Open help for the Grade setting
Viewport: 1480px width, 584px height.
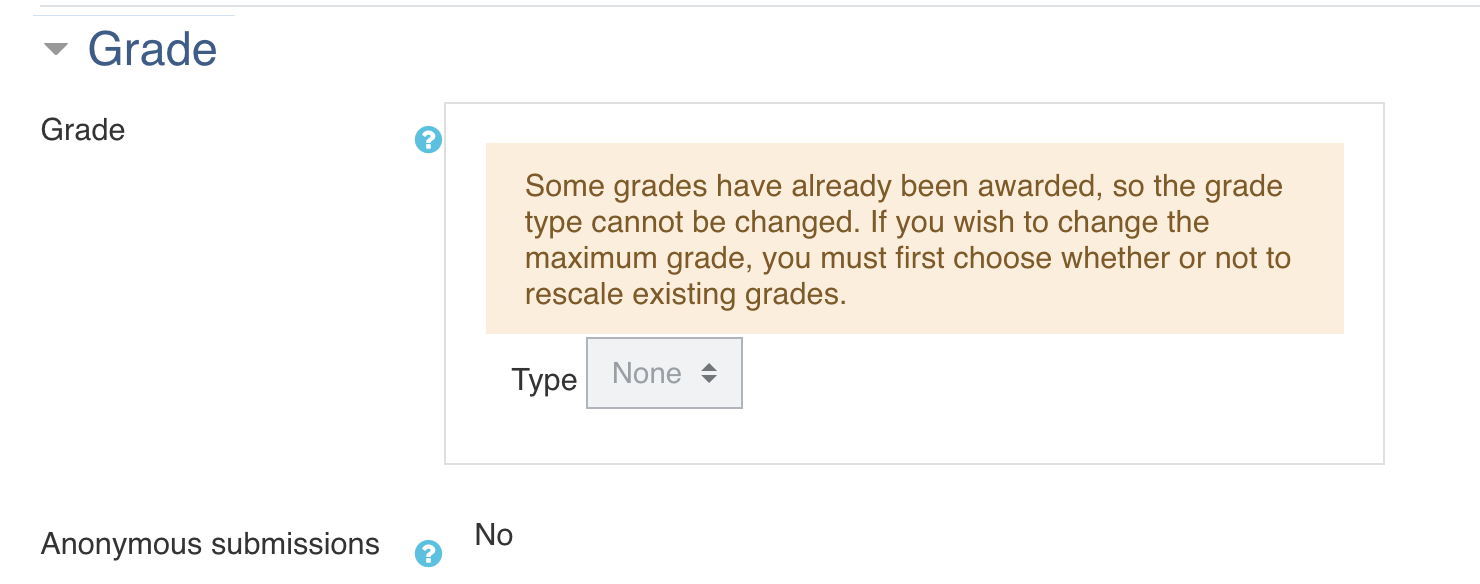[428, 140]
